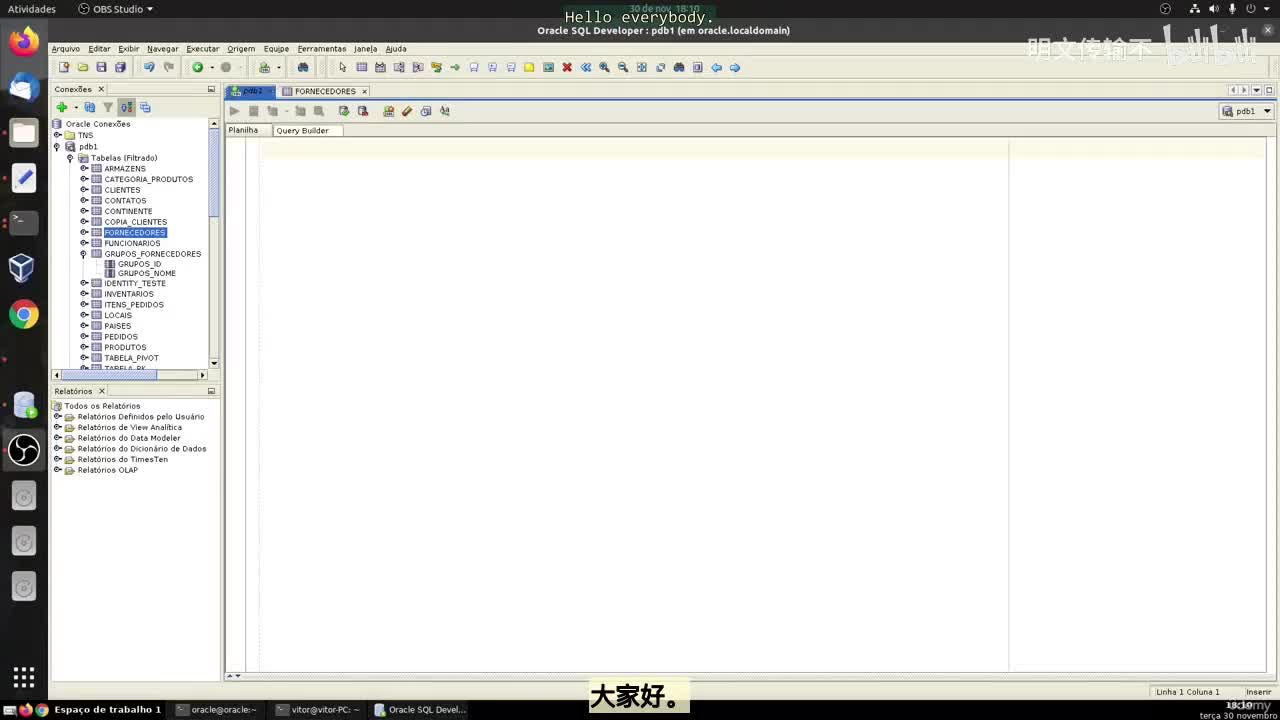Viewport: 1280px width, 720px height.
Task: Click the Find Database Object binoculars icon
Action: click(x=303, y=68)
